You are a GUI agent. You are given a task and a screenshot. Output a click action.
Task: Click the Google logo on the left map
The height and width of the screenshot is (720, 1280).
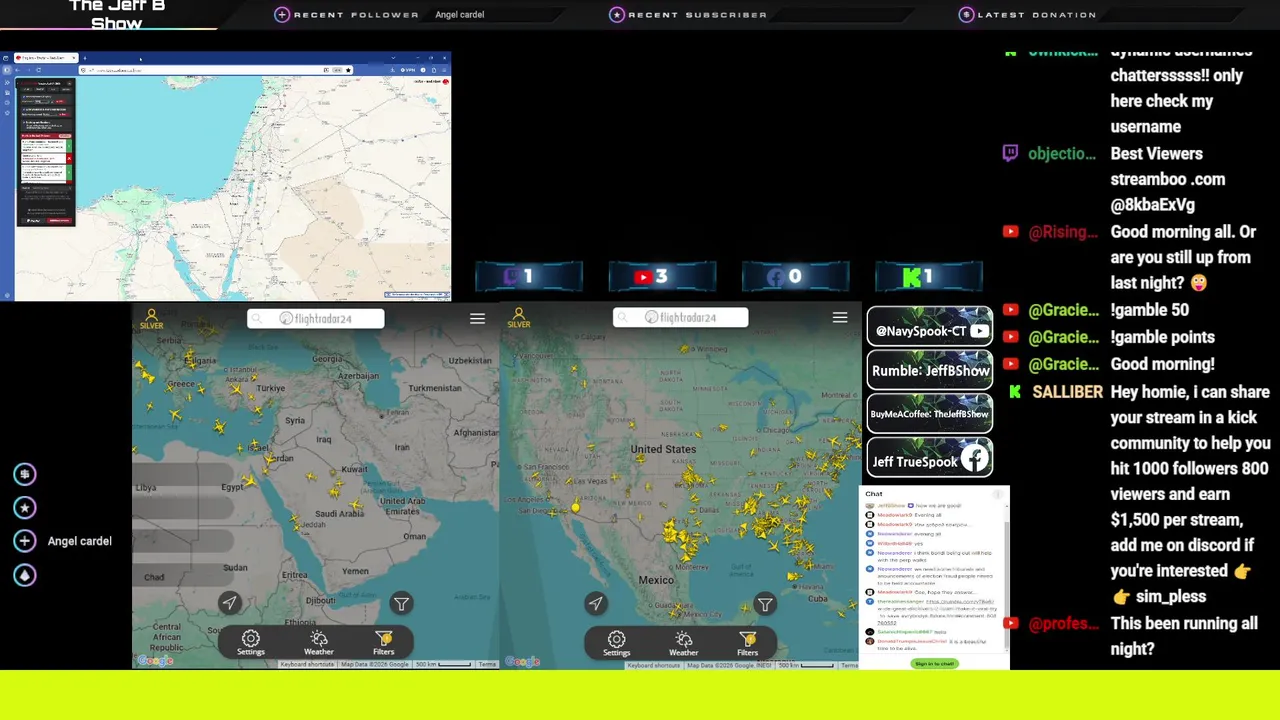coord(155,661)
